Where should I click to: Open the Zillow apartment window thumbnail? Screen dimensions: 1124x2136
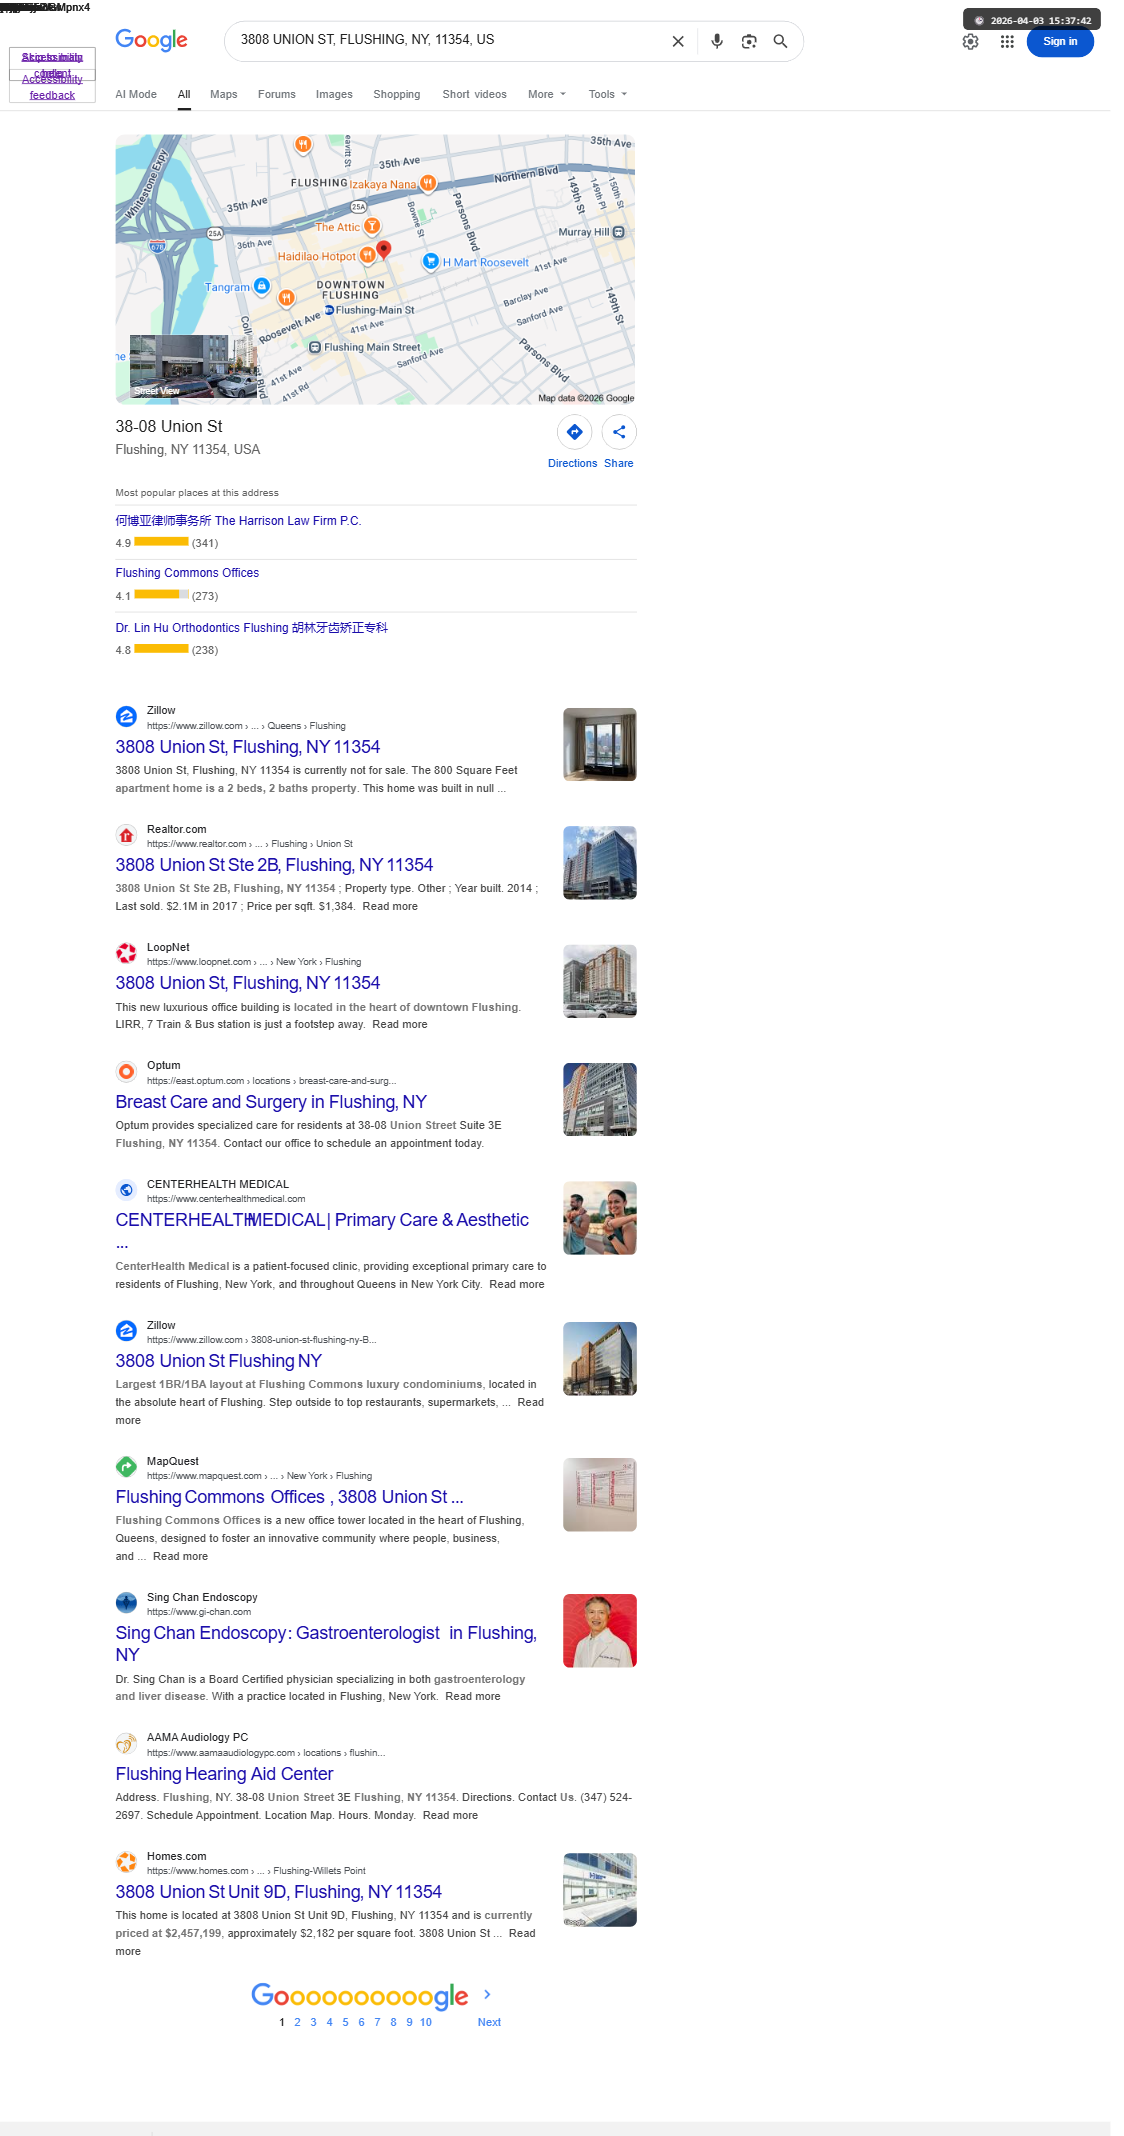pos(600,744)
